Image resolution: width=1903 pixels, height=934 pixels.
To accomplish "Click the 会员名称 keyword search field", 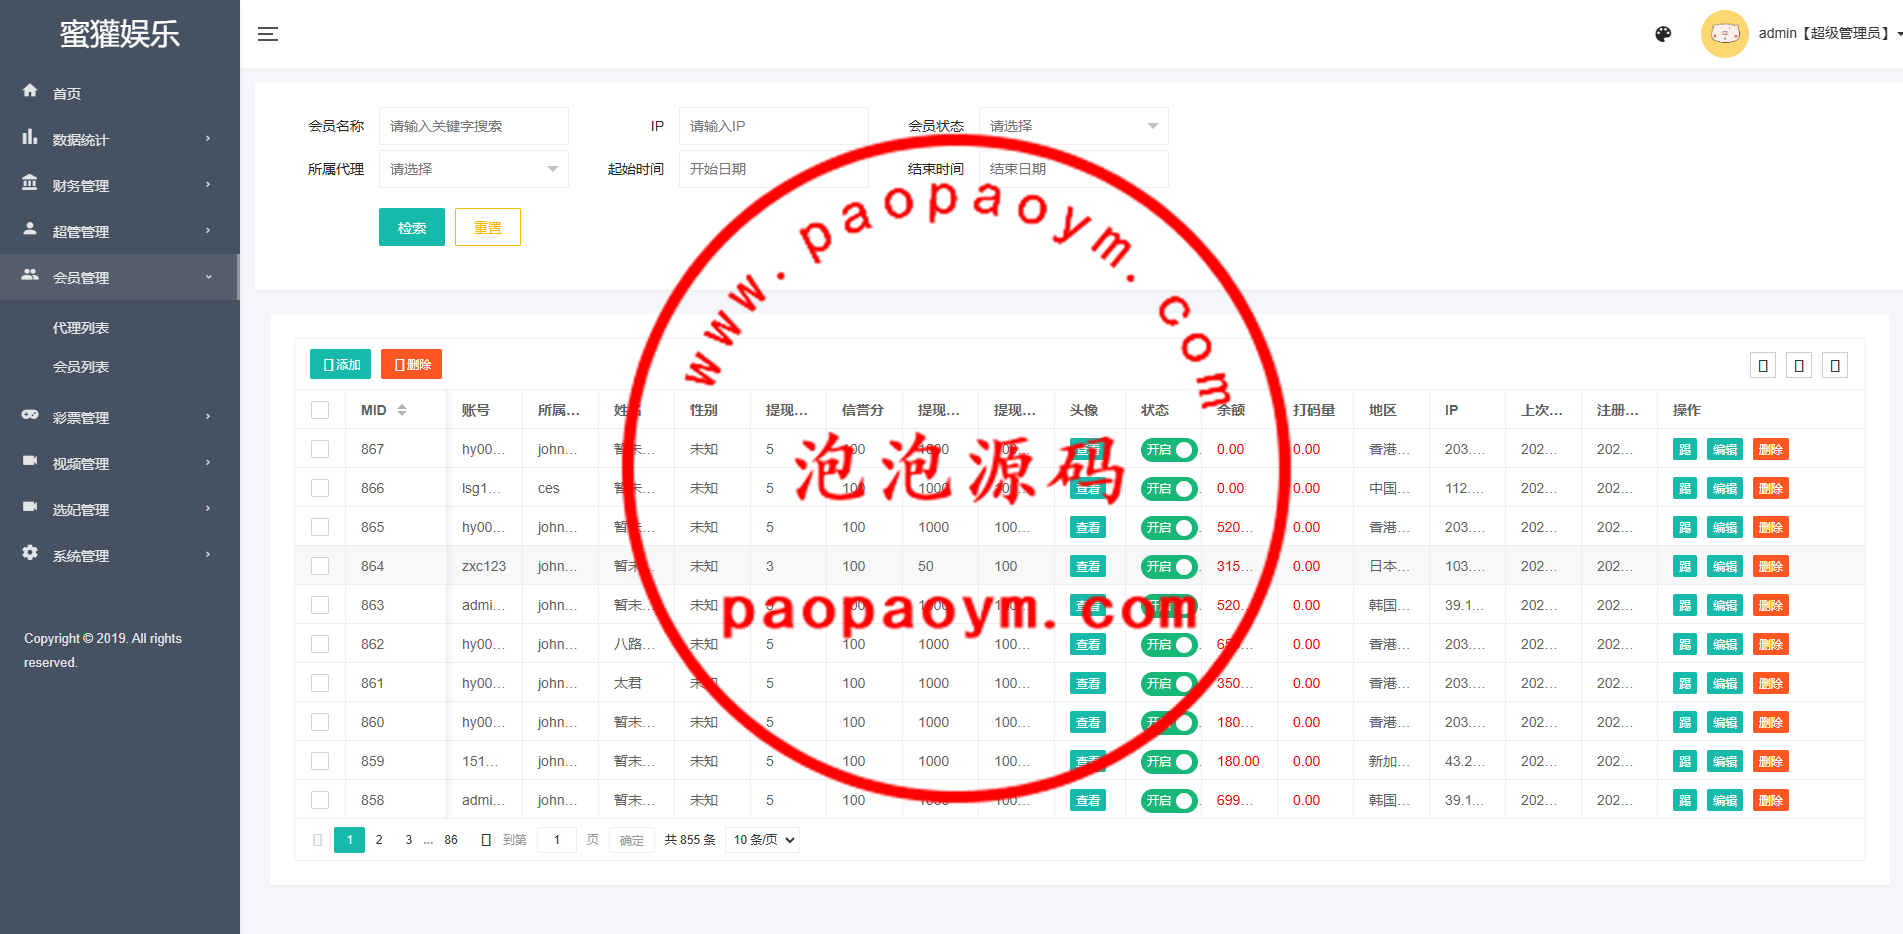I will pyautogui.click(x=473, y=126).
